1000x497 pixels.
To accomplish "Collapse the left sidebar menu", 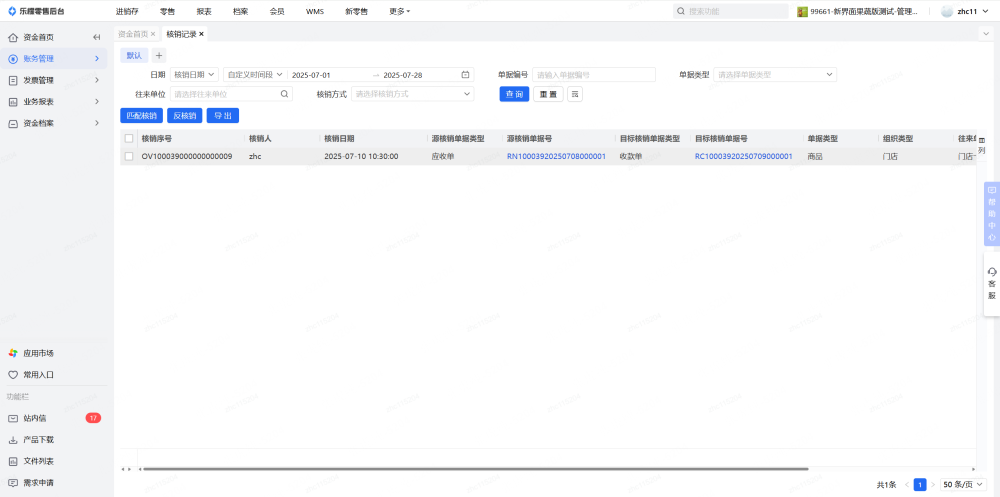I will (96, 37).
